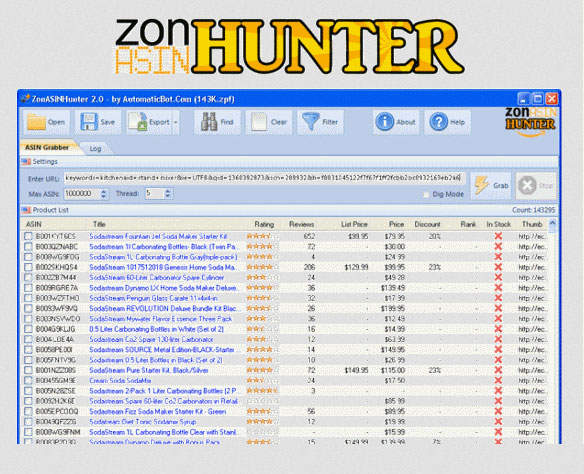This screenshot has height=474, width=584.
Task: Clear the list with the Clear icon
Action: [269, 122]
